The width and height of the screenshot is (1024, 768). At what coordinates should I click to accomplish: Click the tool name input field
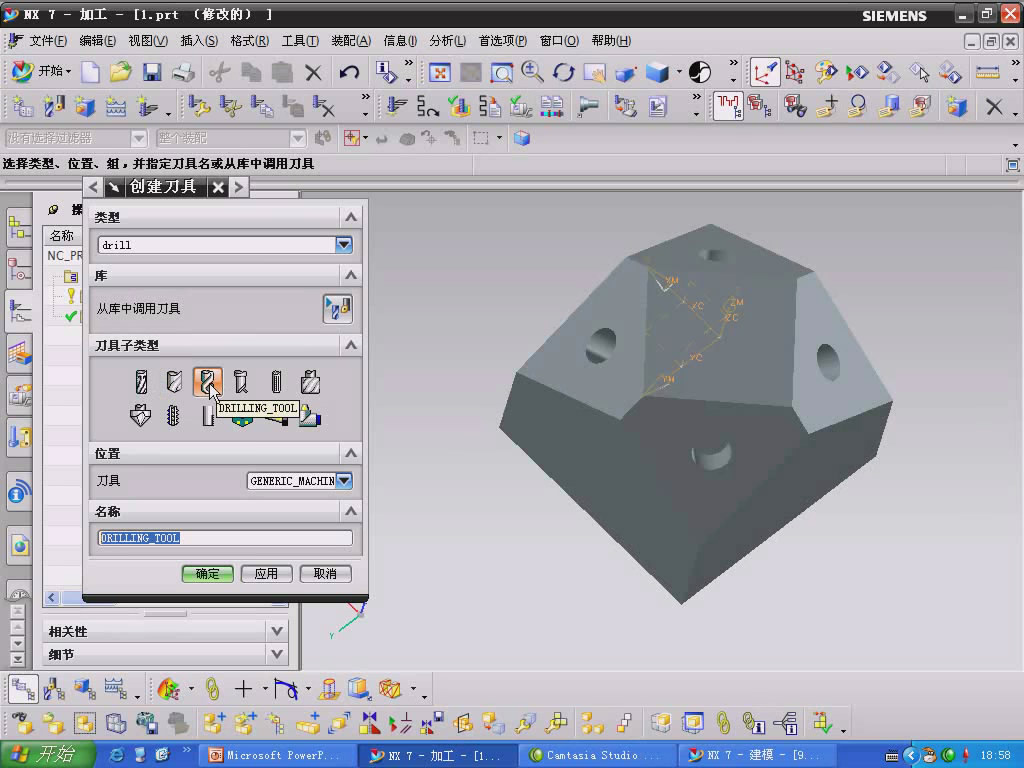(225, 538)
